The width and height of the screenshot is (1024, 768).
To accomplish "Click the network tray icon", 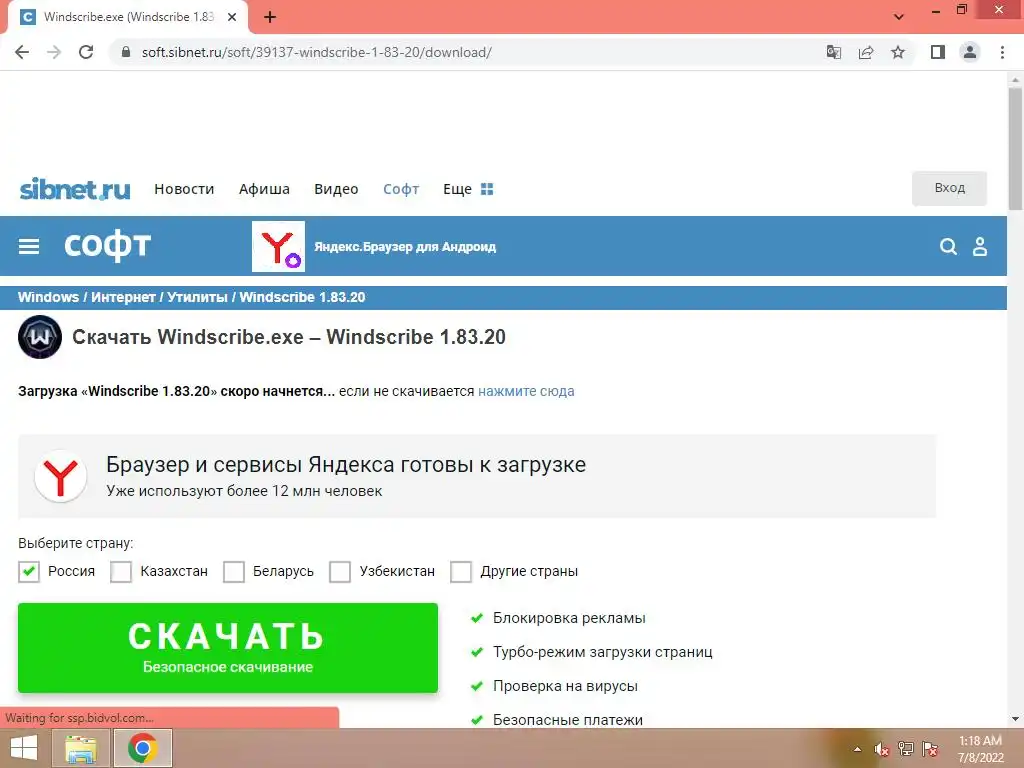I will tap(906, 749).
